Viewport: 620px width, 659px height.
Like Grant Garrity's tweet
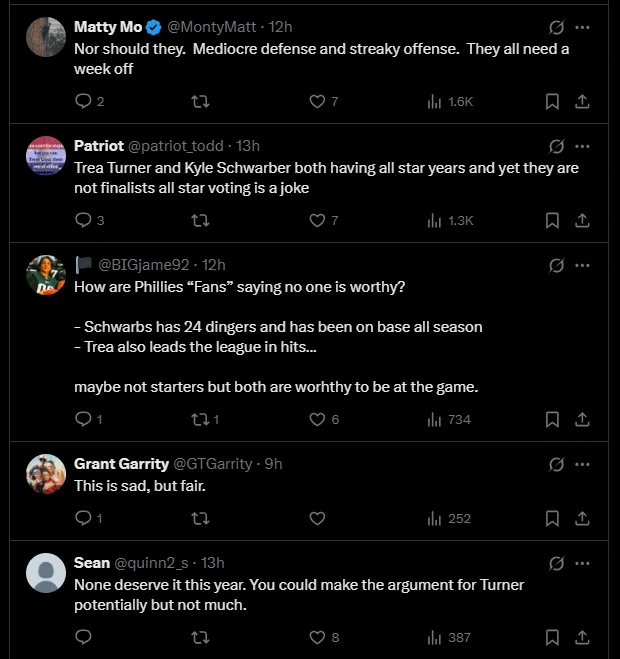coord(318,518)
